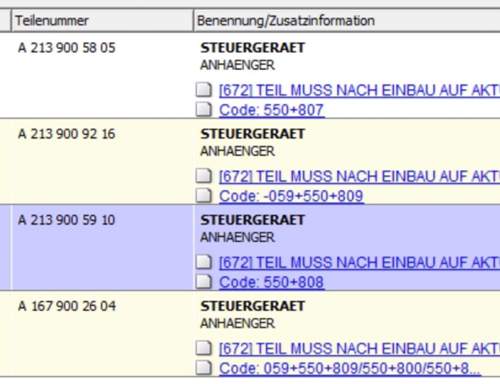Click note icon beside [672] link for A 213 900 58 05
The image size is (500, 384).
tap(204, 89)
